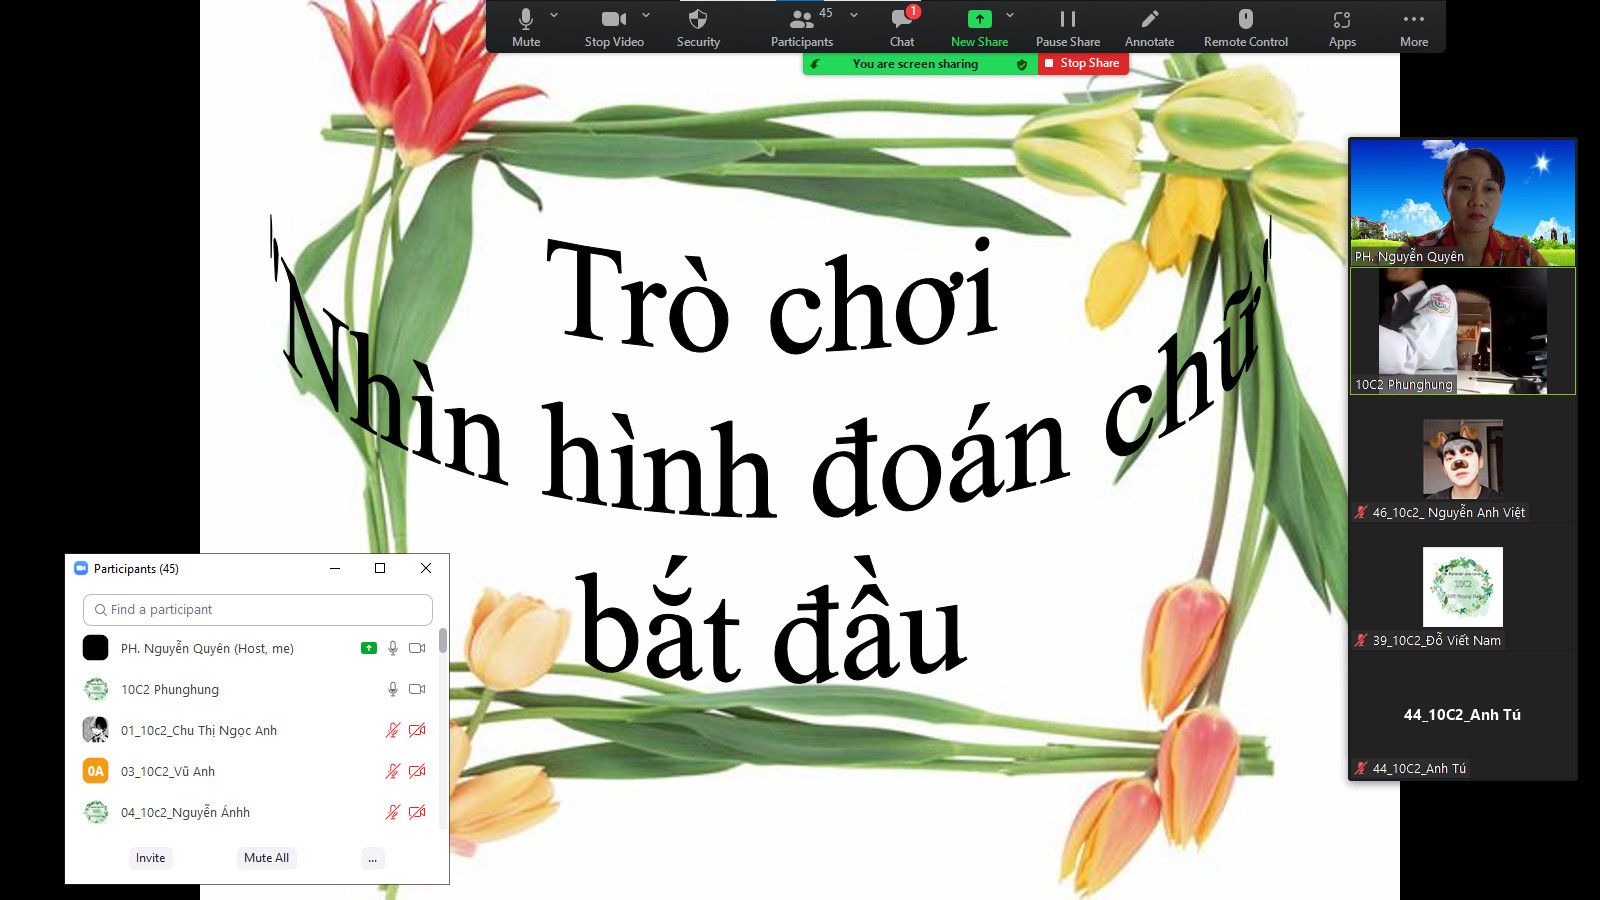The image size is (1600, 900).
Task: Mute your microphone from the toolbar
Action: pos(526,27)
